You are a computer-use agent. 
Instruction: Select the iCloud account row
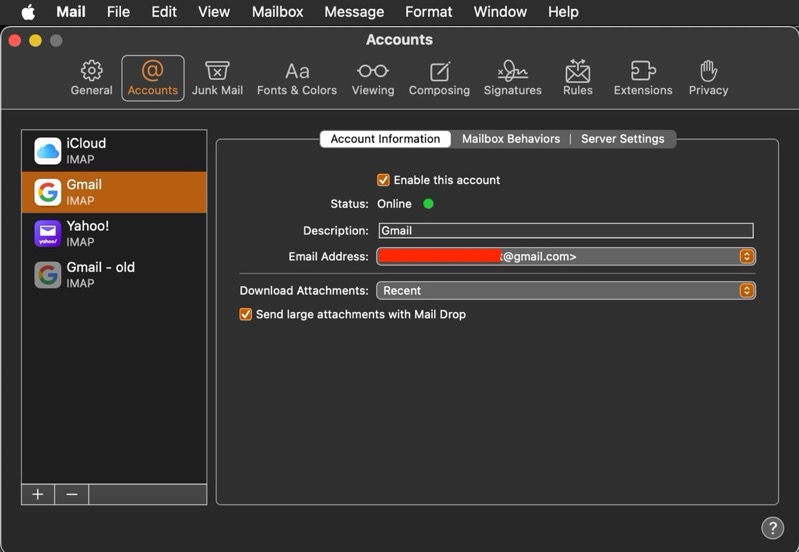click(x=114, y=151)
